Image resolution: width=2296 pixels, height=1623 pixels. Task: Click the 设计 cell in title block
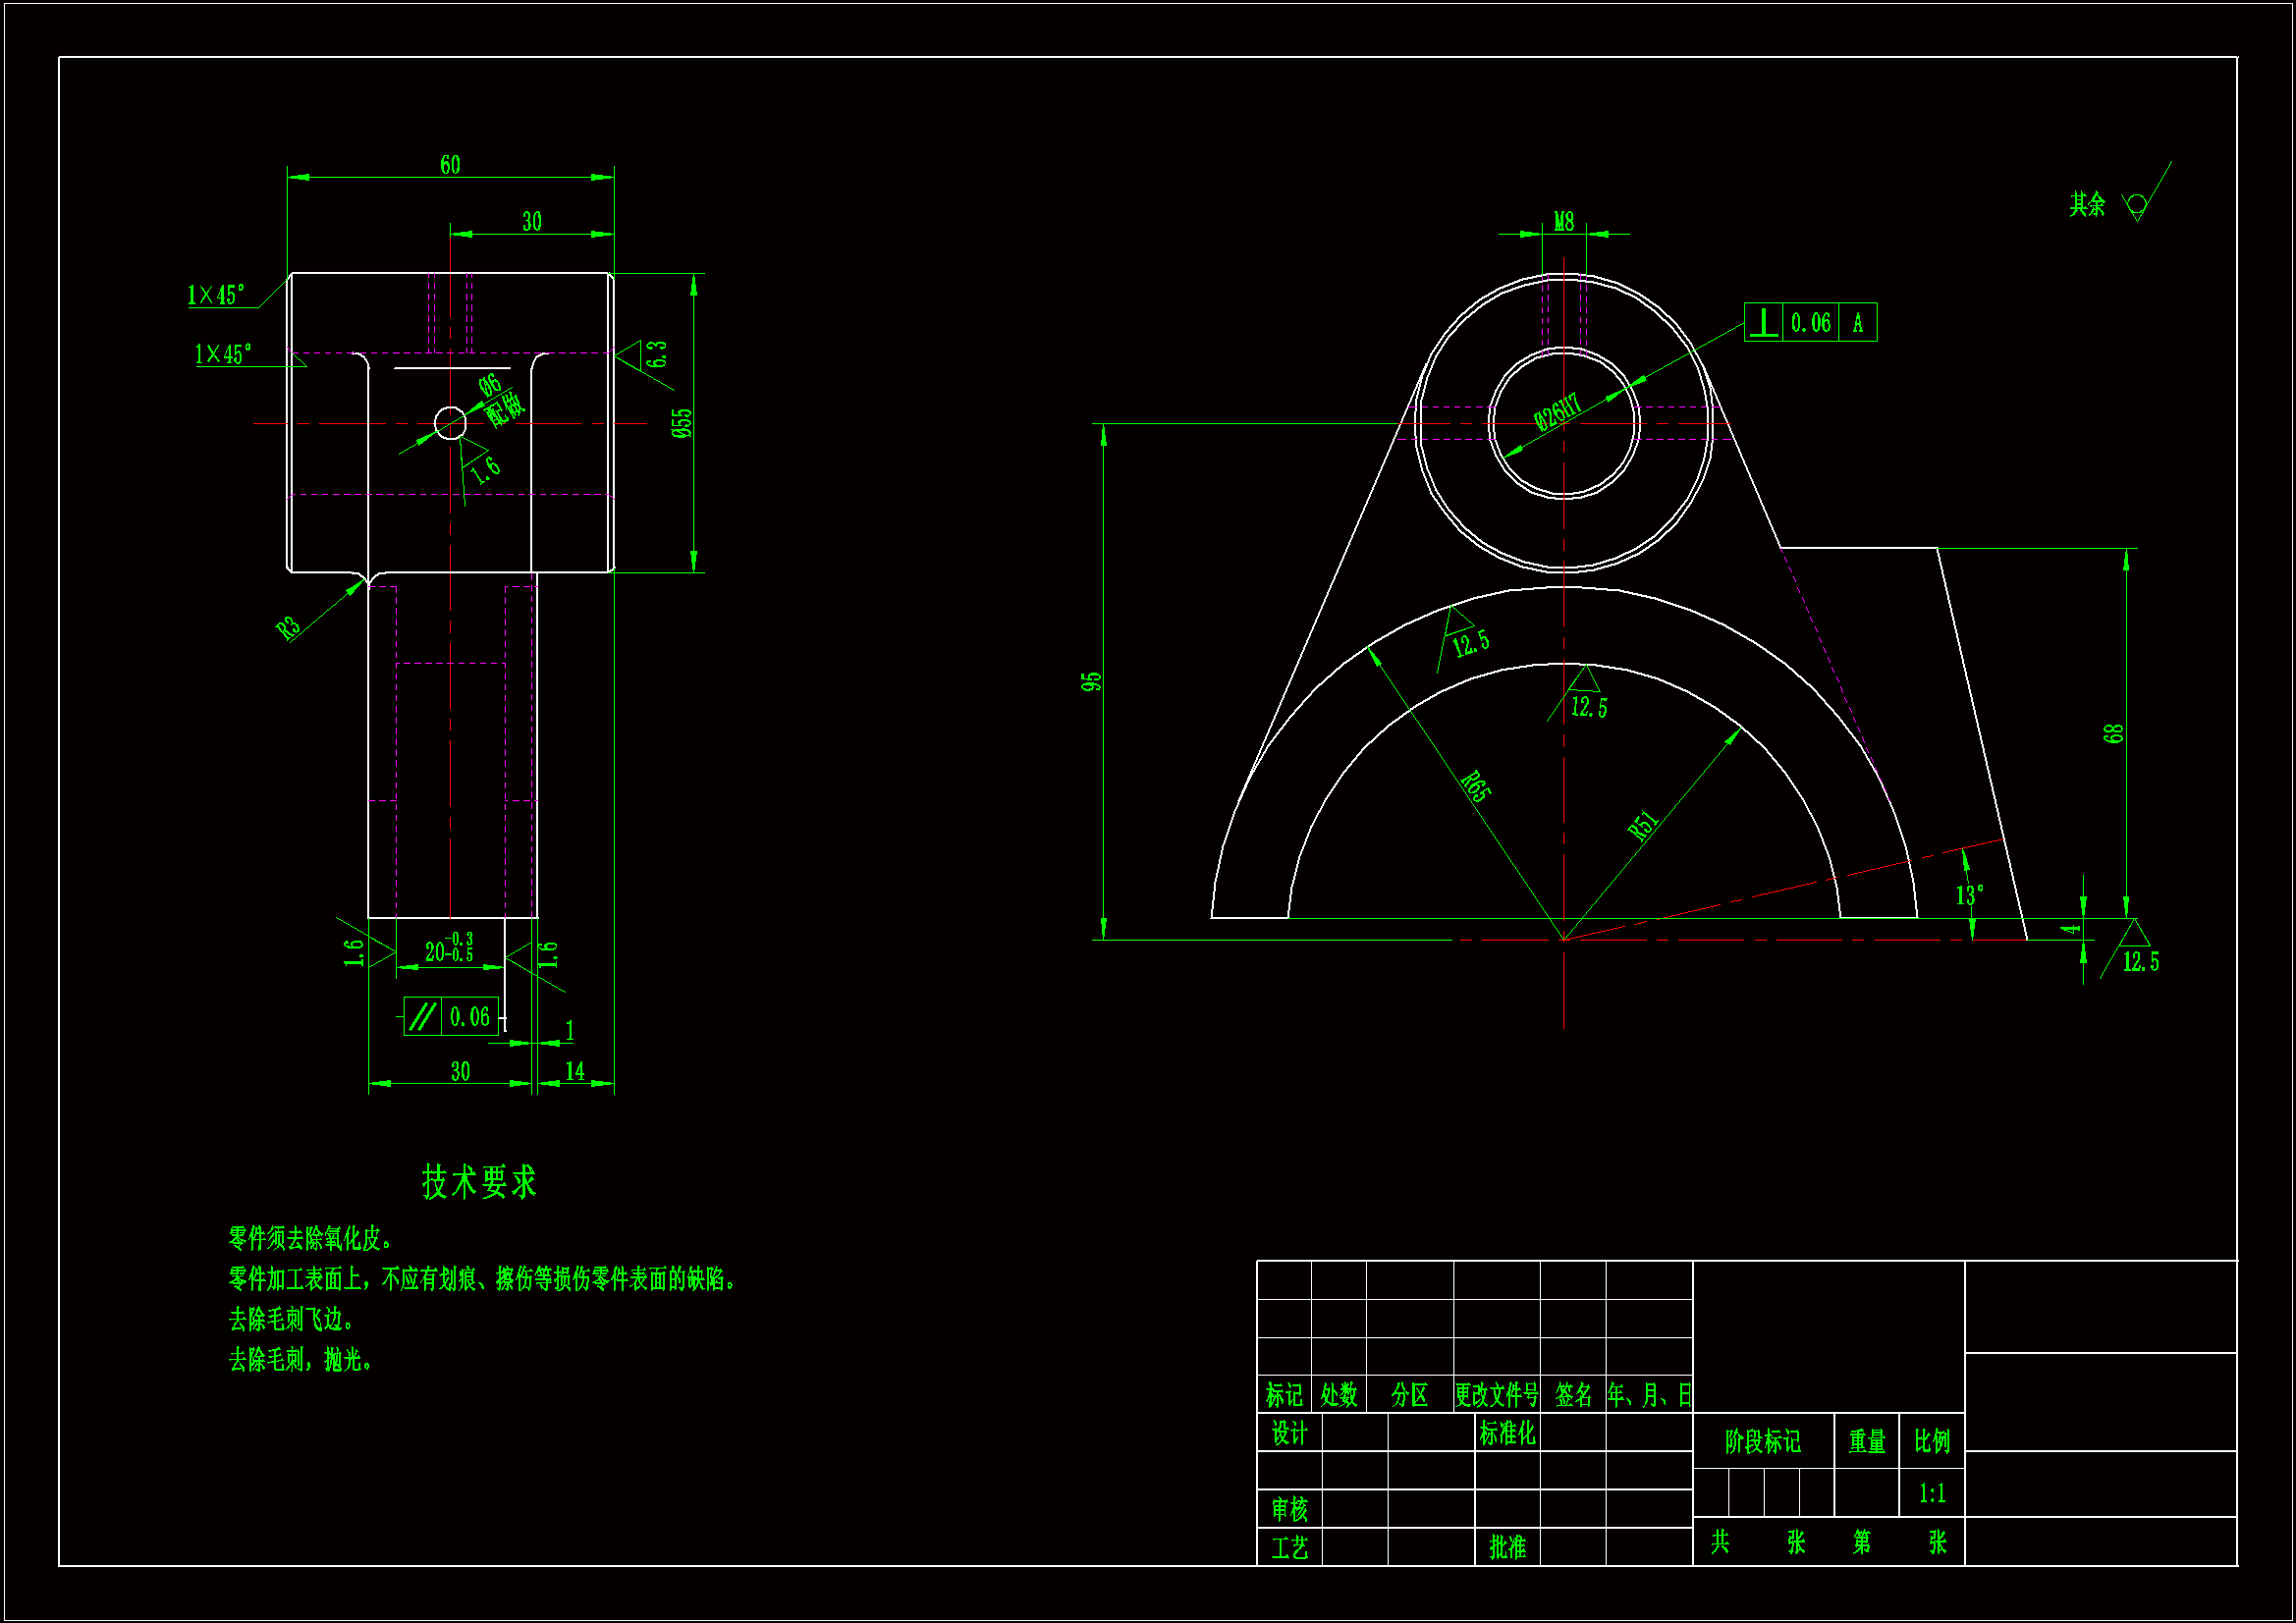coord(1288,1433)
